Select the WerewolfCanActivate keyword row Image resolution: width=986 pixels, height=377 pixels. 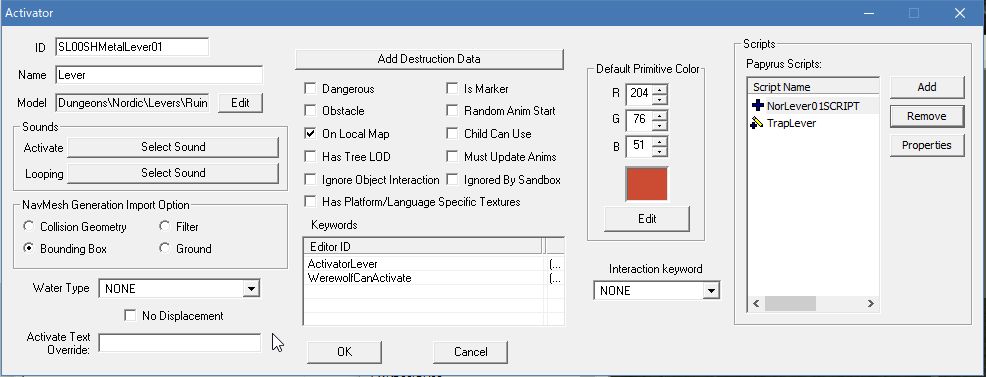point(434,278)
